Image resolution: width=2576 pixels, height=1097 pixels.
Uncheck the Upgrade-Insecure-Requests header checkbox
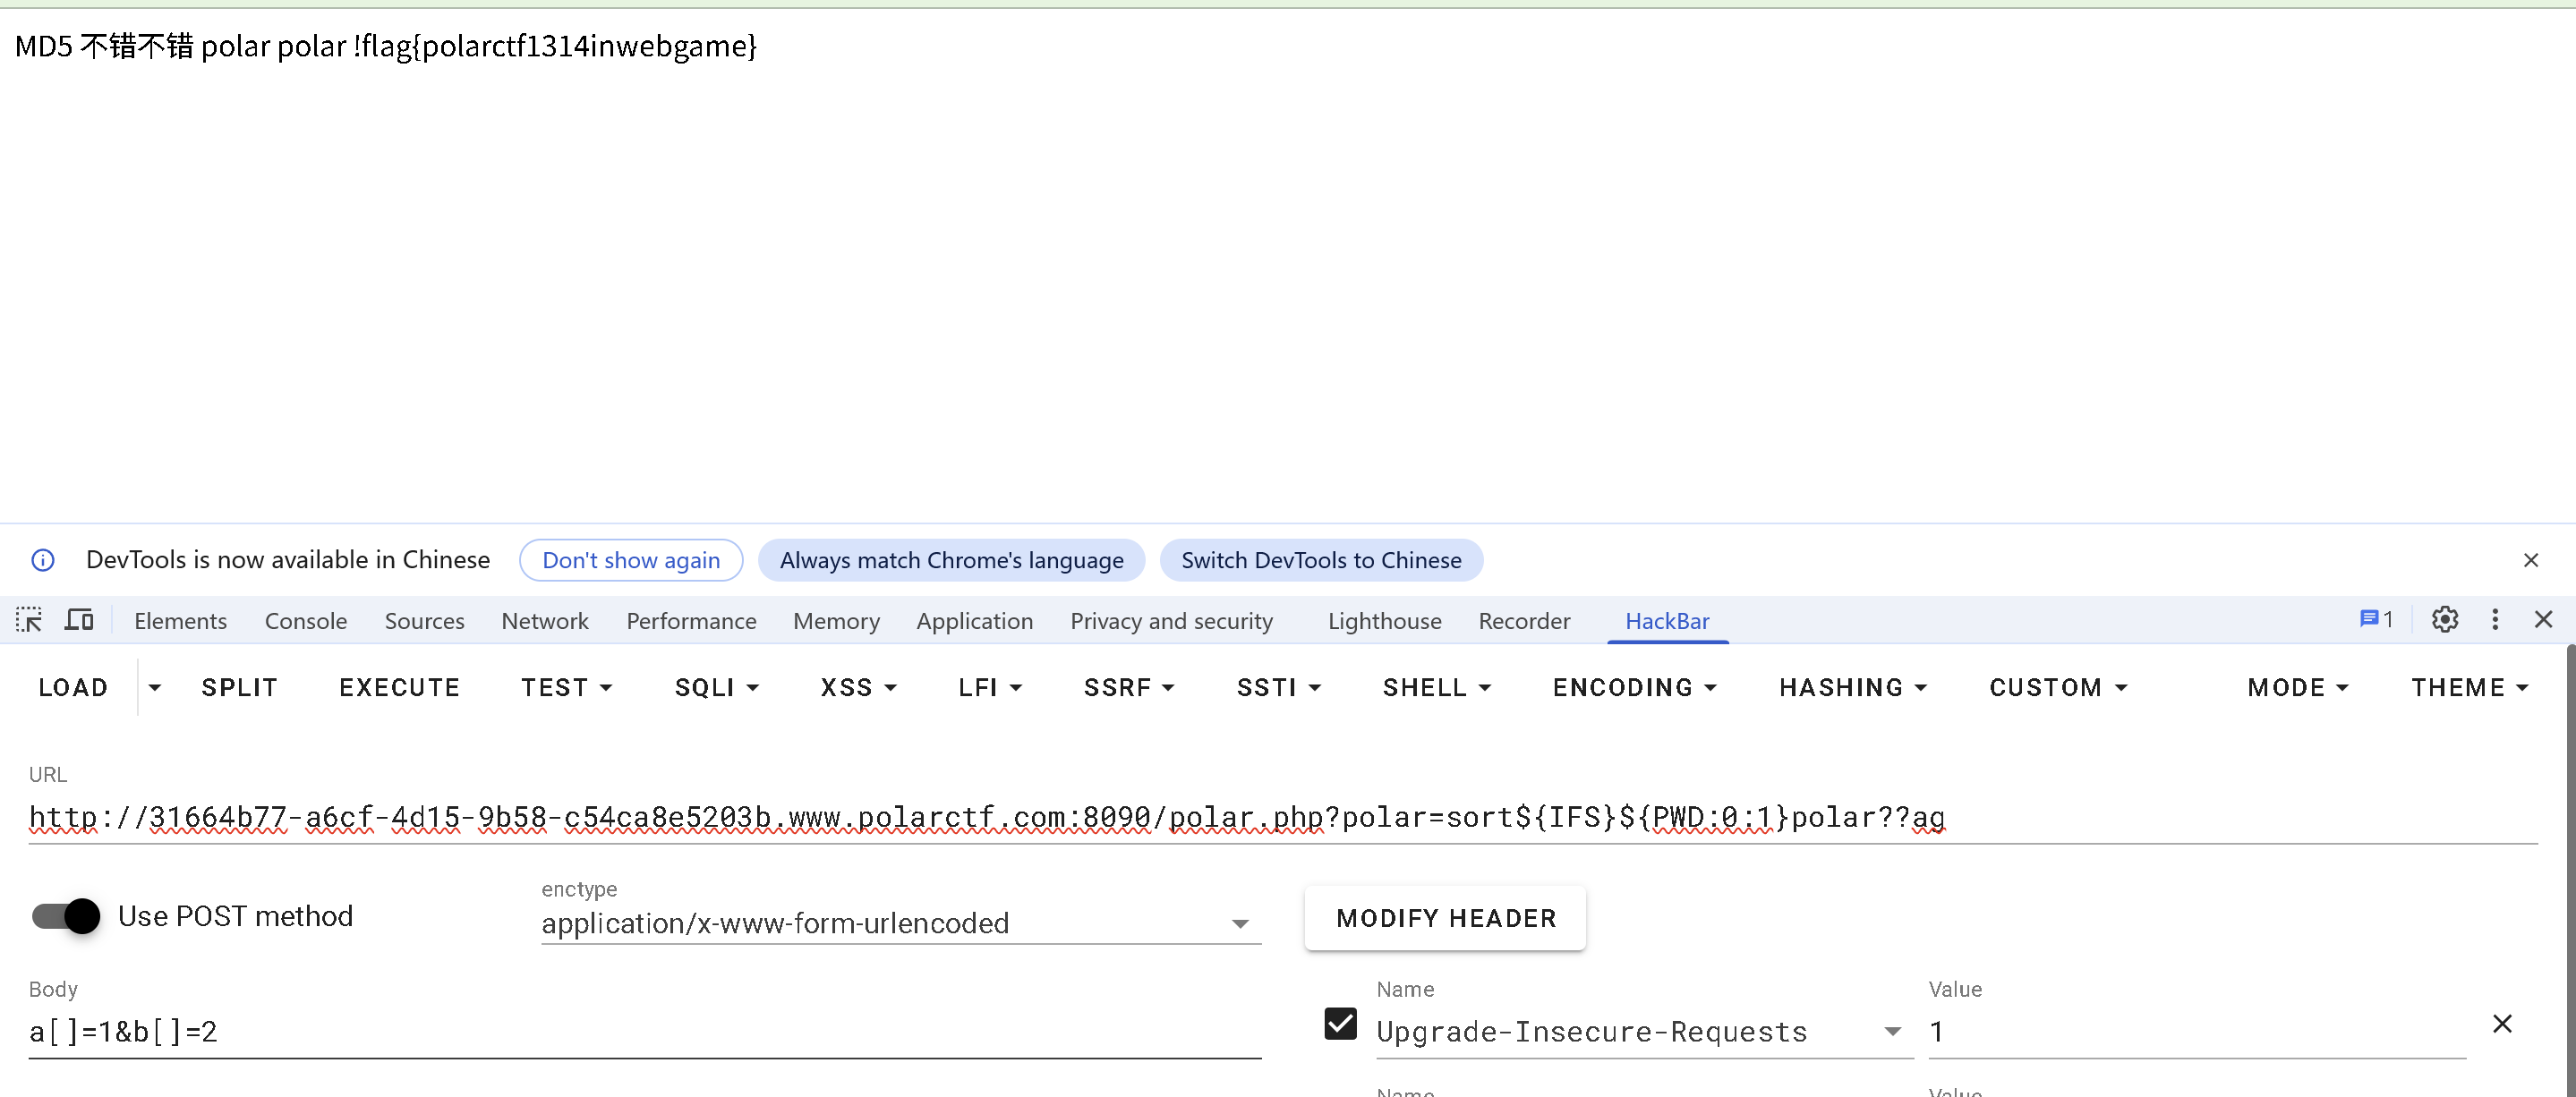click(x=1340, y=1024)
